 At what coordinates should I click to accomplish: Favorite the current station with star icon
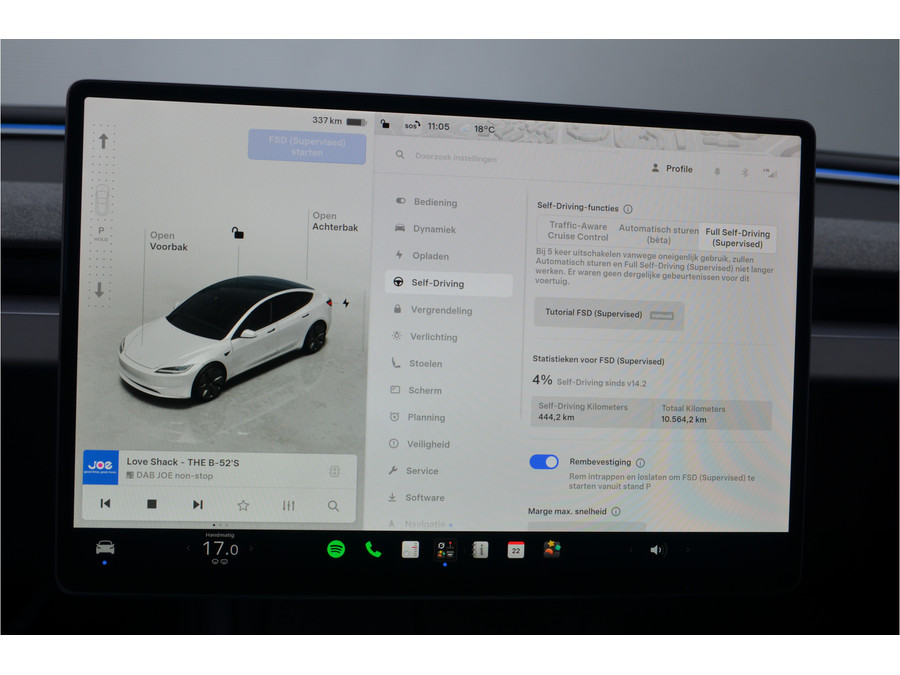pyautogui.click(x=243, y=505)
